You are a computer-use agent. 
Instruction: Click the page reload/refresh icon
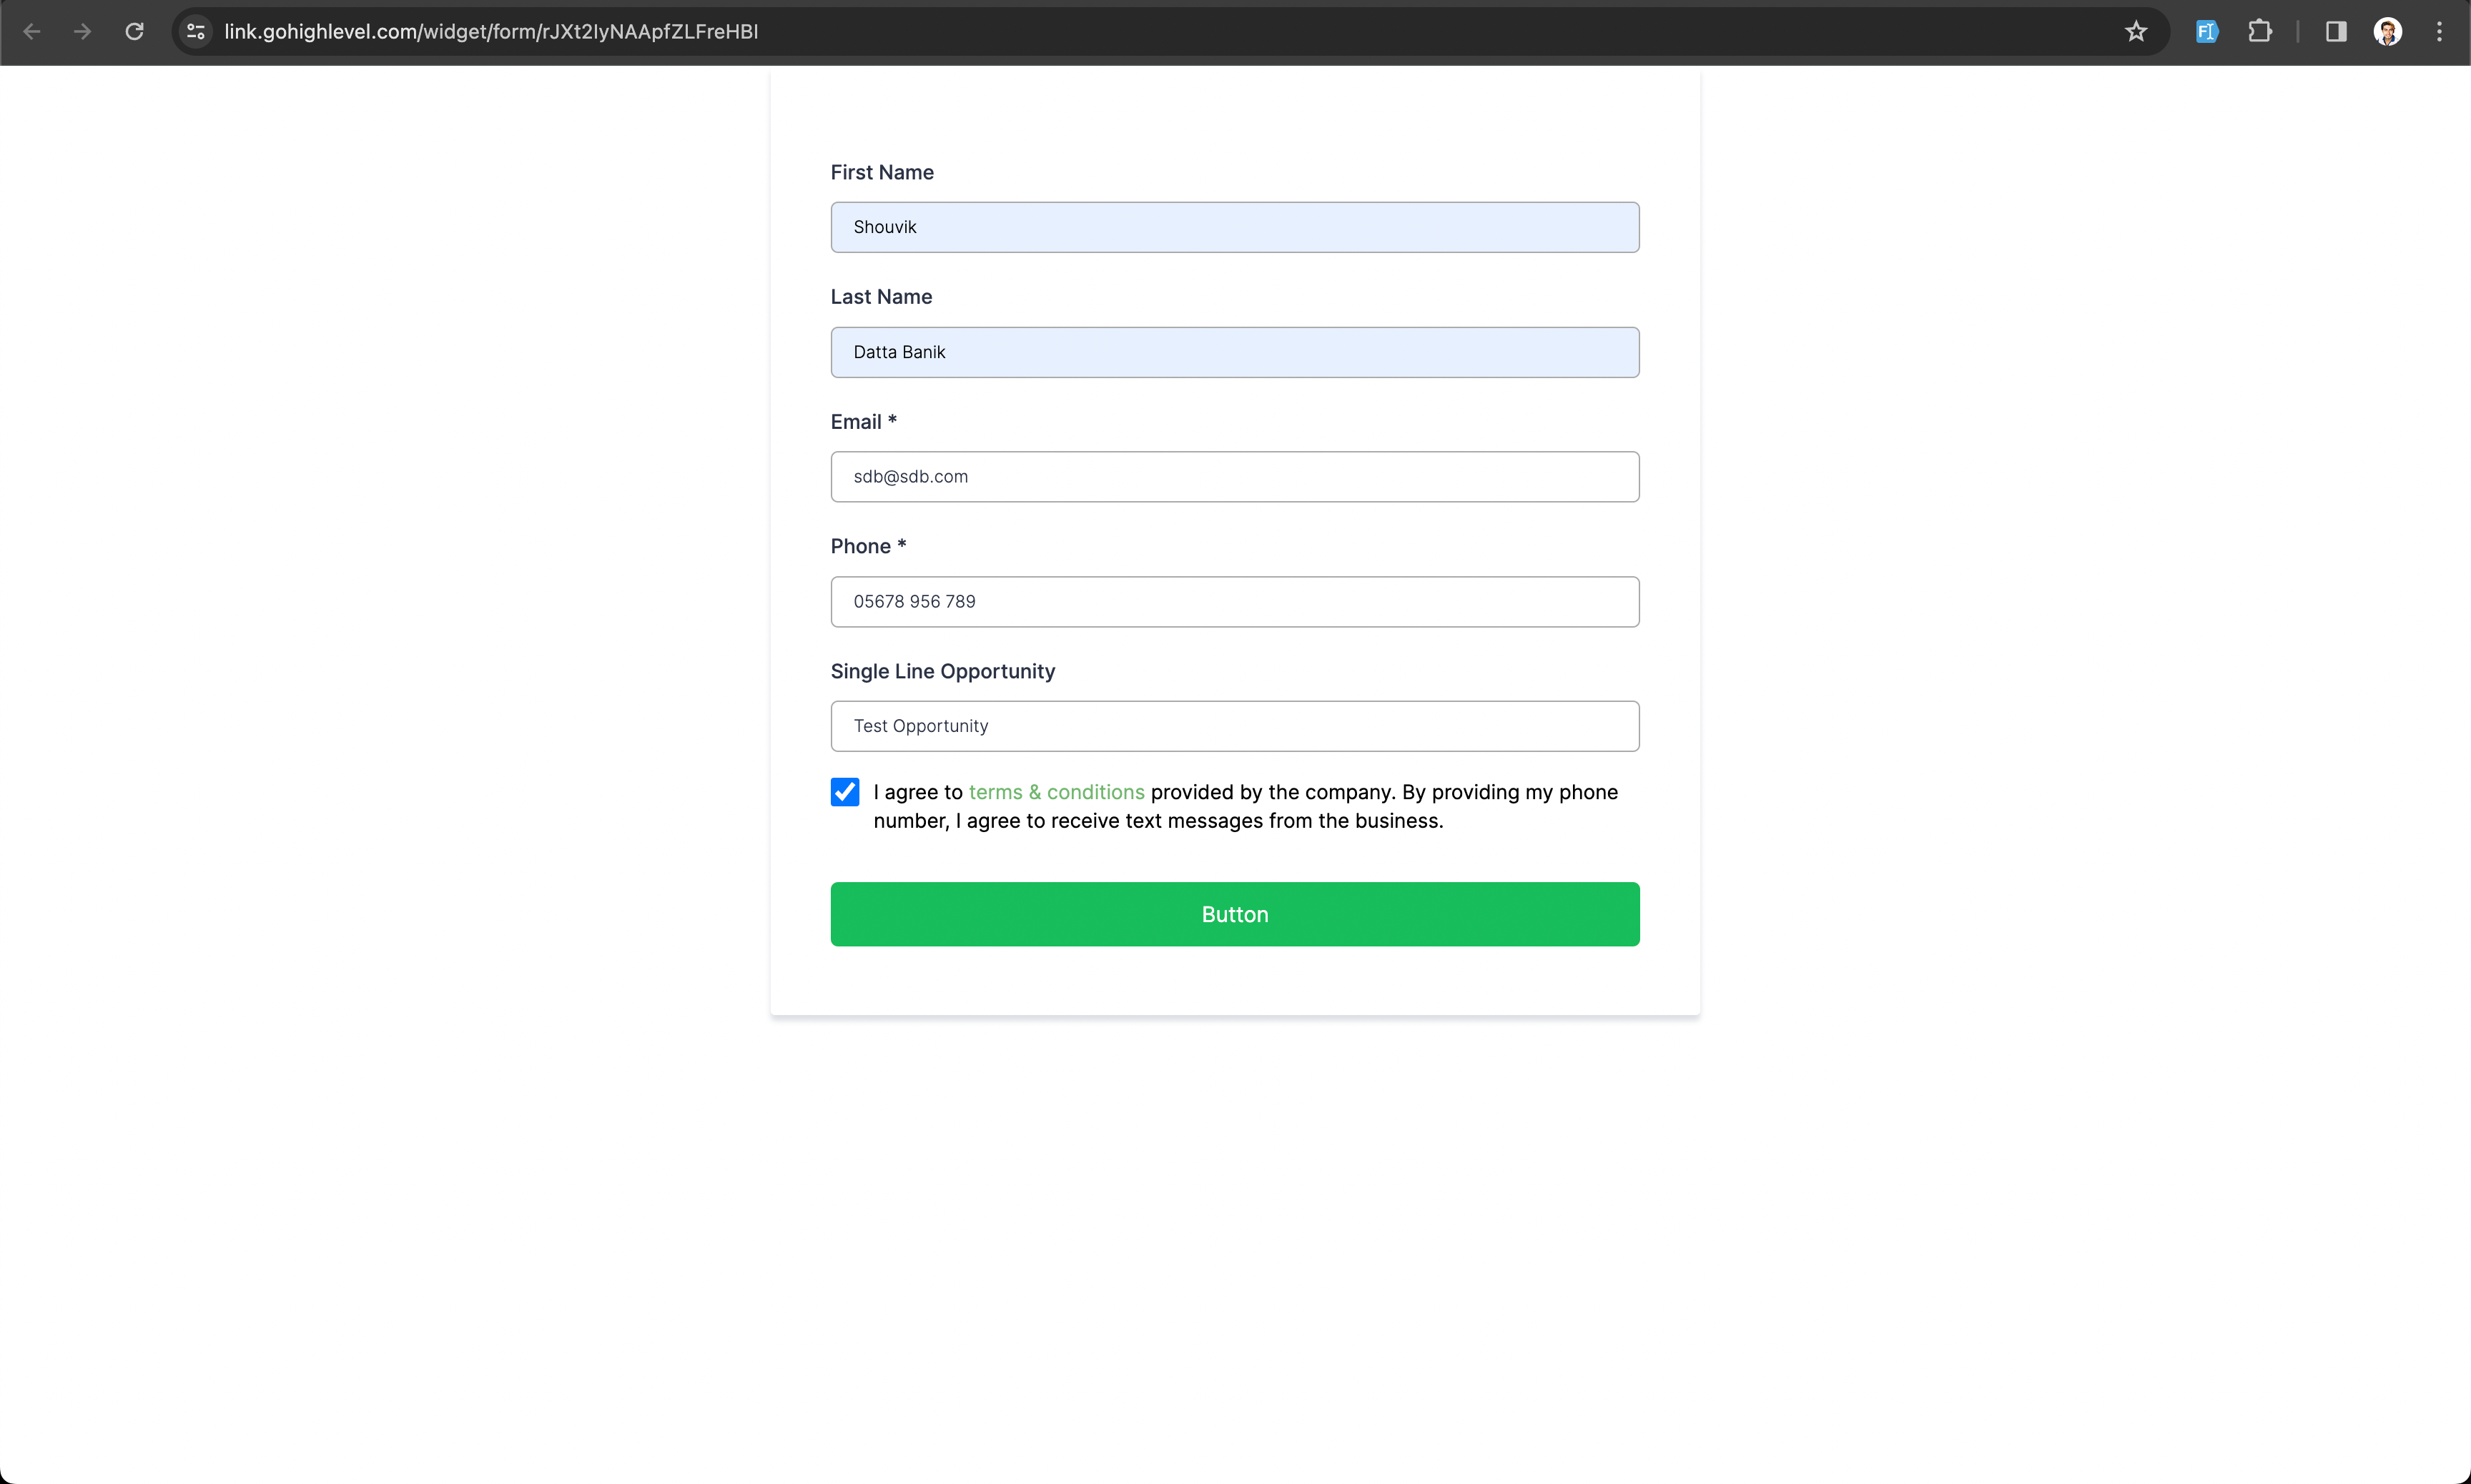click(x=136, y=31)
